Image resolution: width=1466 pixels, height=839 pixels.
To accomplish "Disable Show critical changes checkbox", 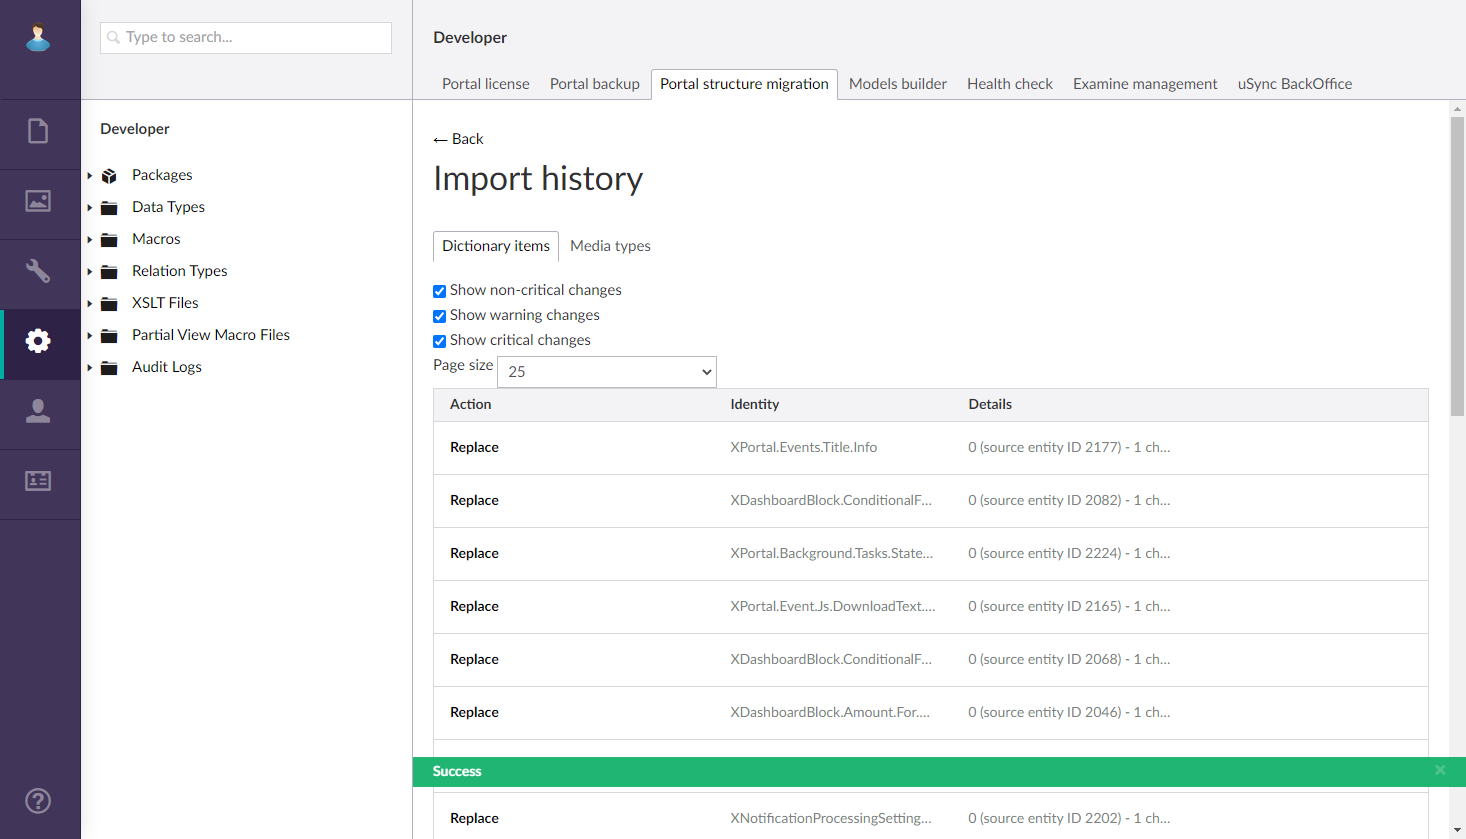I will (x=439, y=341).
